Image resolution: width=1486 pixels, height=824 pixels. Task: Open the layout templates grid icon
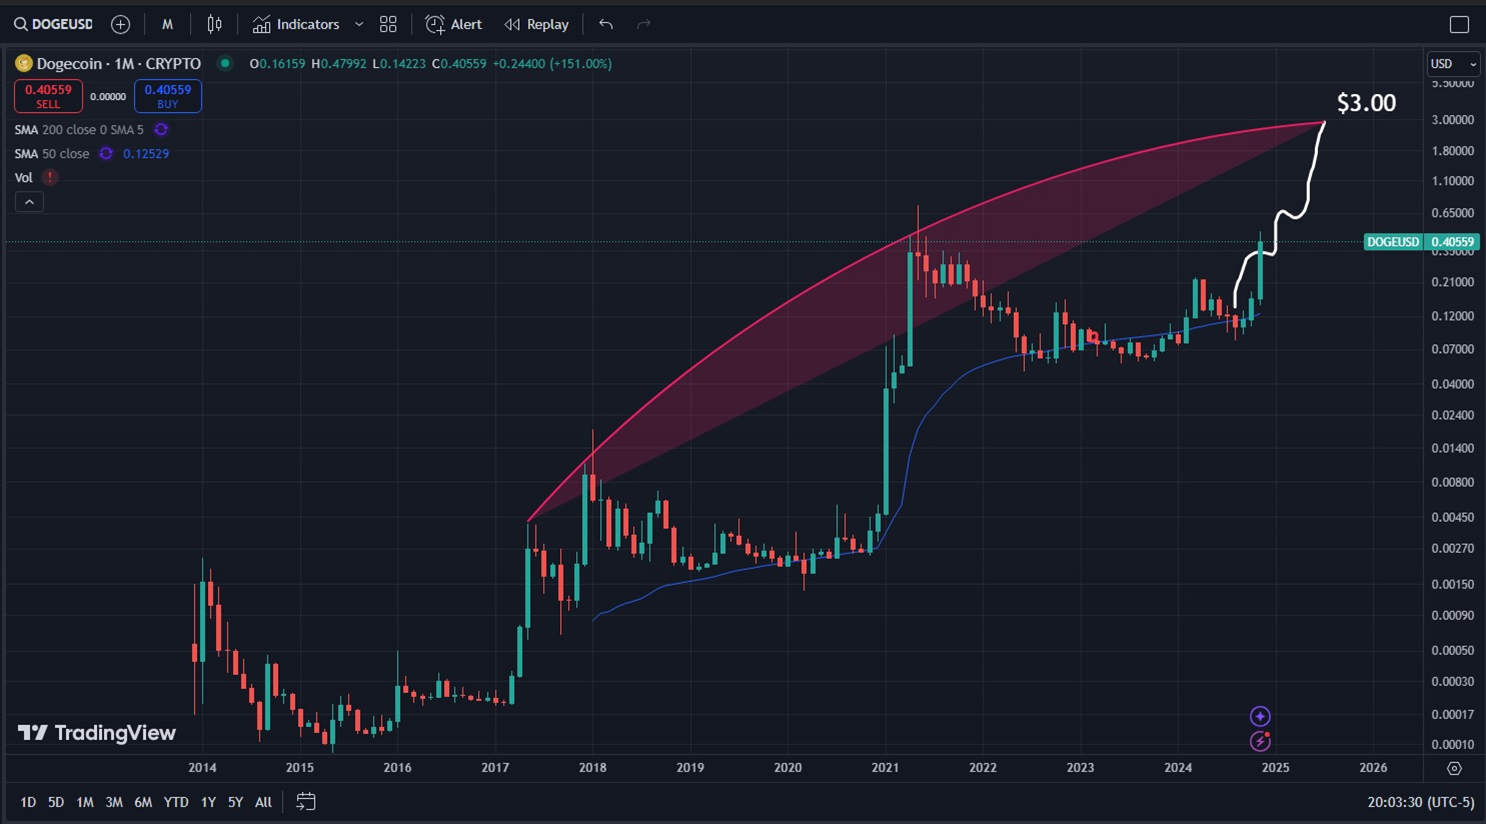388,24
